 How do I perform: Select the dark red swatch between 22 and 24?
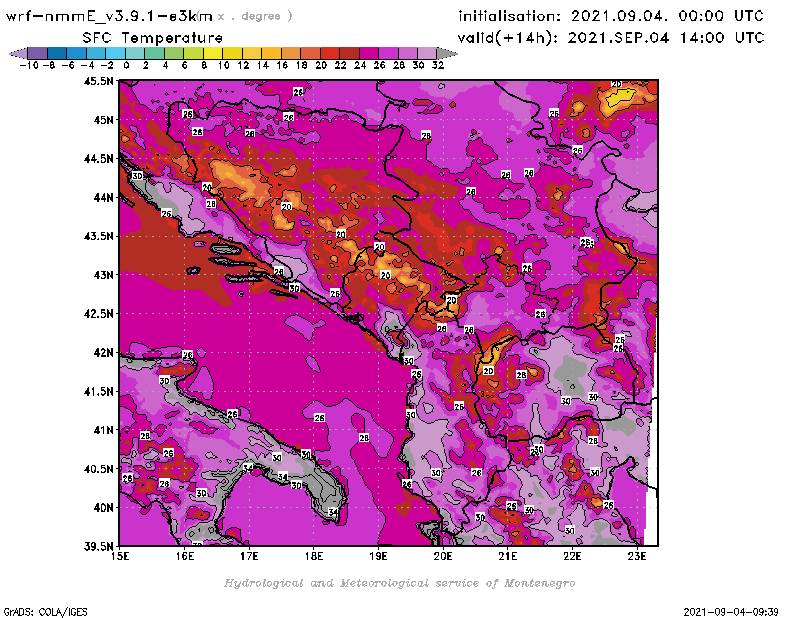point(349,53)
